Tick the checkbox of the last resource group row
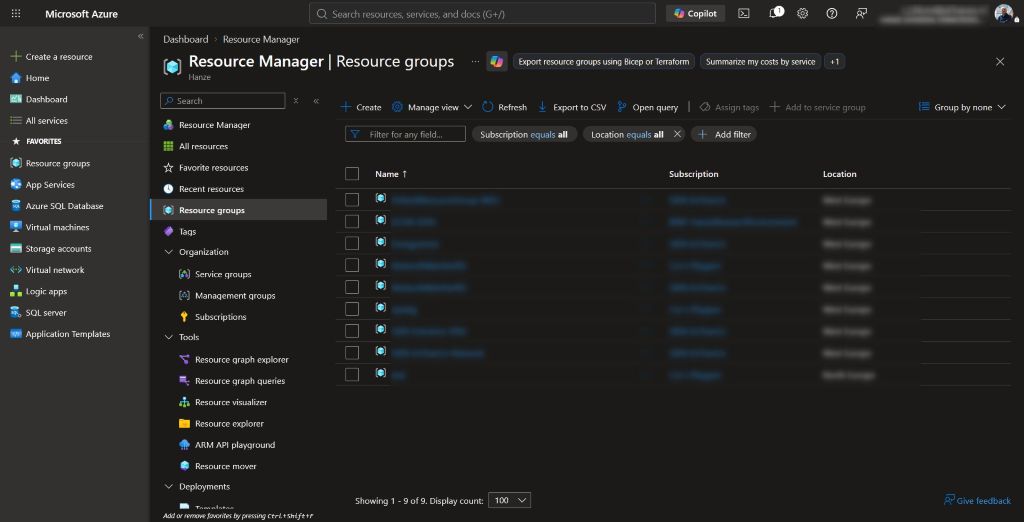Screen dimensions: 1024x522 click(x=352, y=374)
